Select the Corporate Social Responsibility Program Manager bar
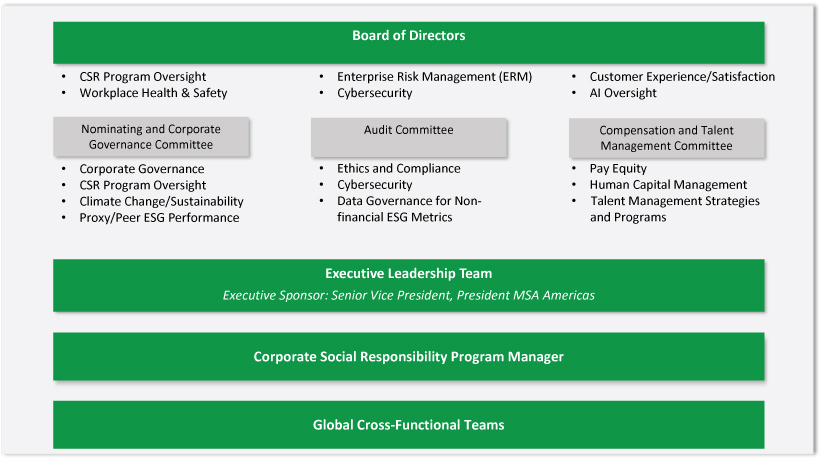 click(x=408, y=357)
